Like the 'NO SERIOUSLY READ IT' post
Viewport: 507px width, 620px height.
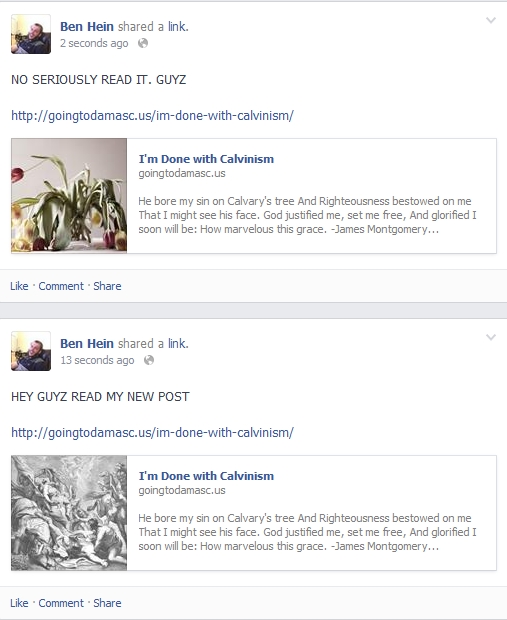pyautogui.click(x=19, y=286)
